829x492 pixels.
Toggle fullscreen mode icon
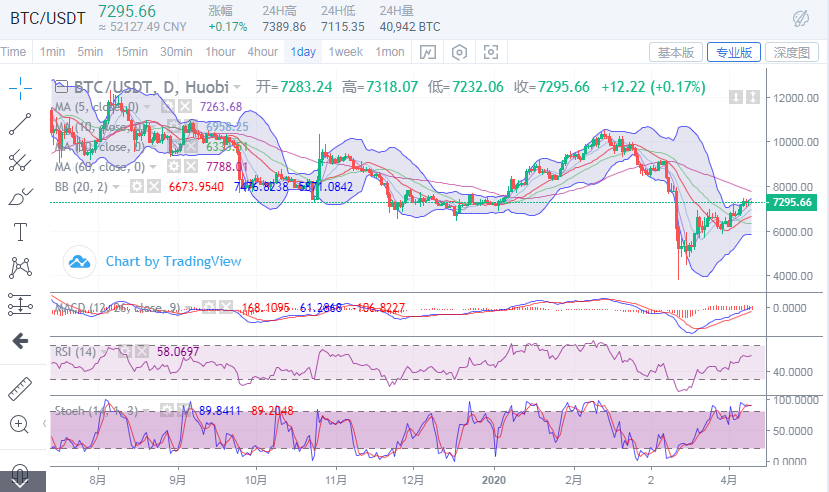coord(491,52)
